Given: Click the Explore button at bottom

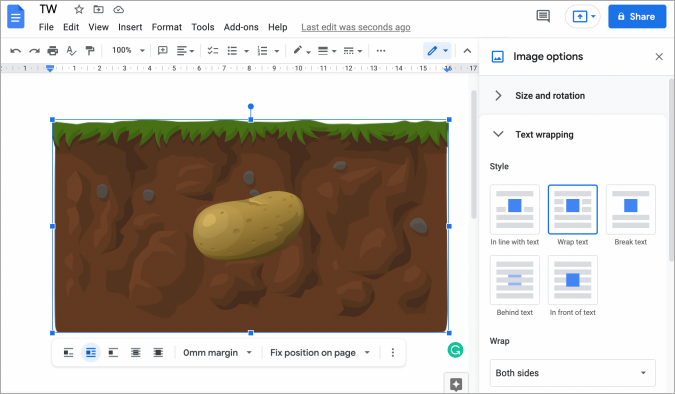Looking at the screenshot, I should pyautogui.click(x=456, y=383).
